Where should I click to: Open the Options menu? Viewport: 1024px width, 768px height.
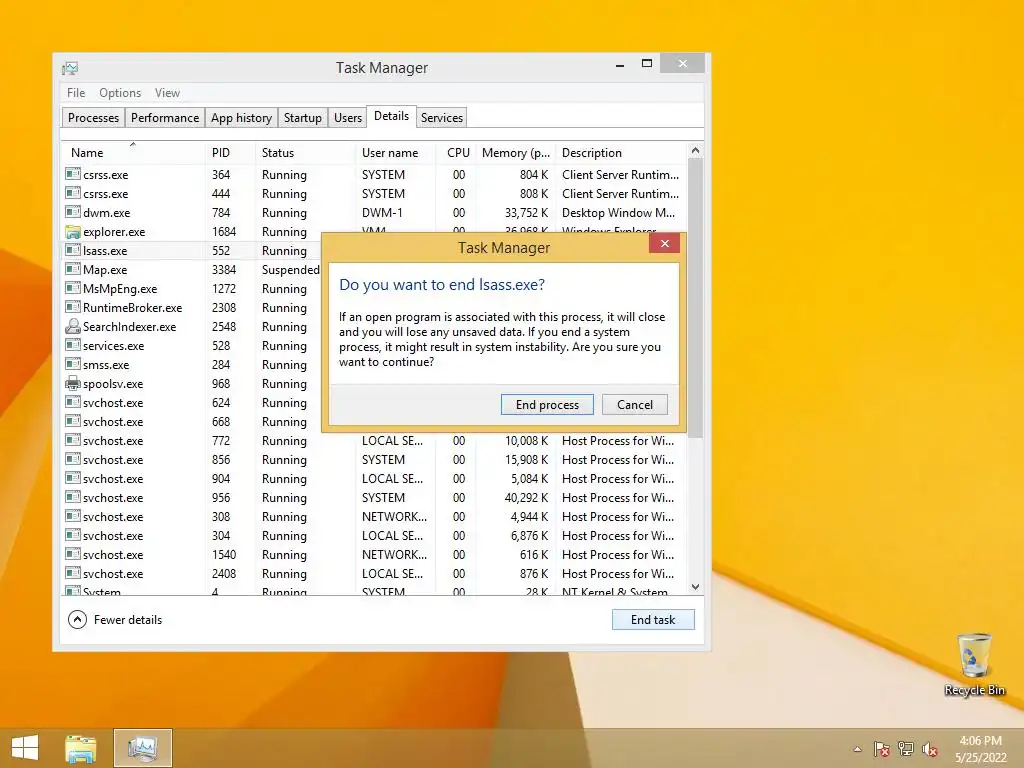120,93
